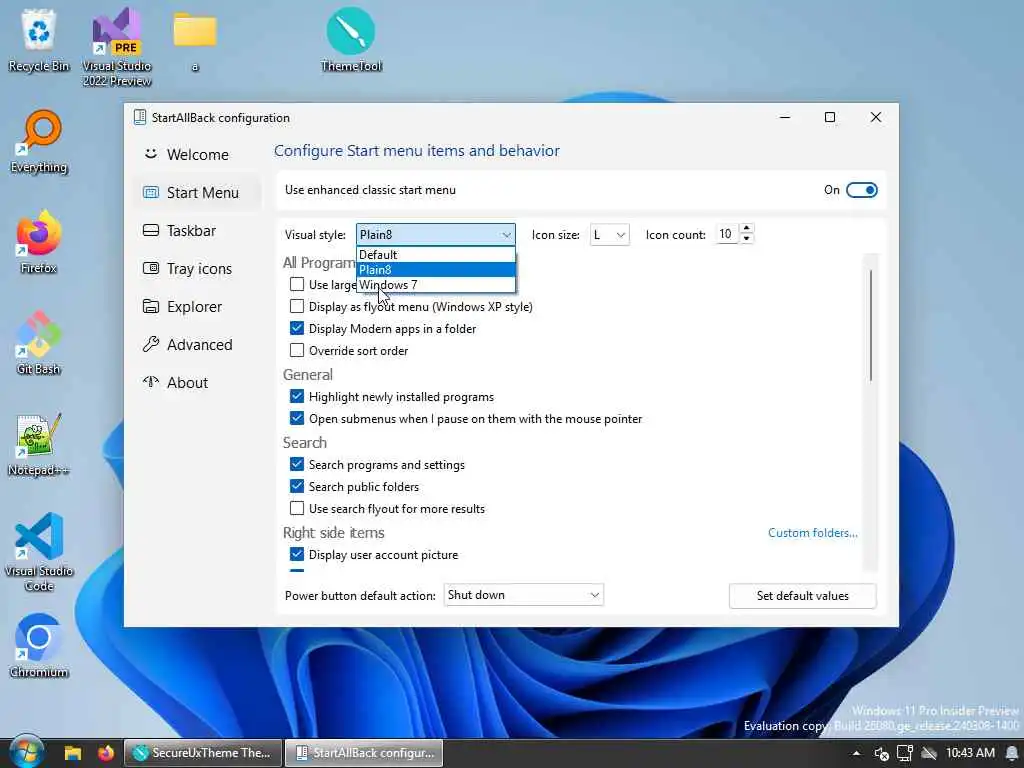The width and height of the screenshot is (1024, 768).
Task: Open the Tray icons section
Action: (197, 268)
